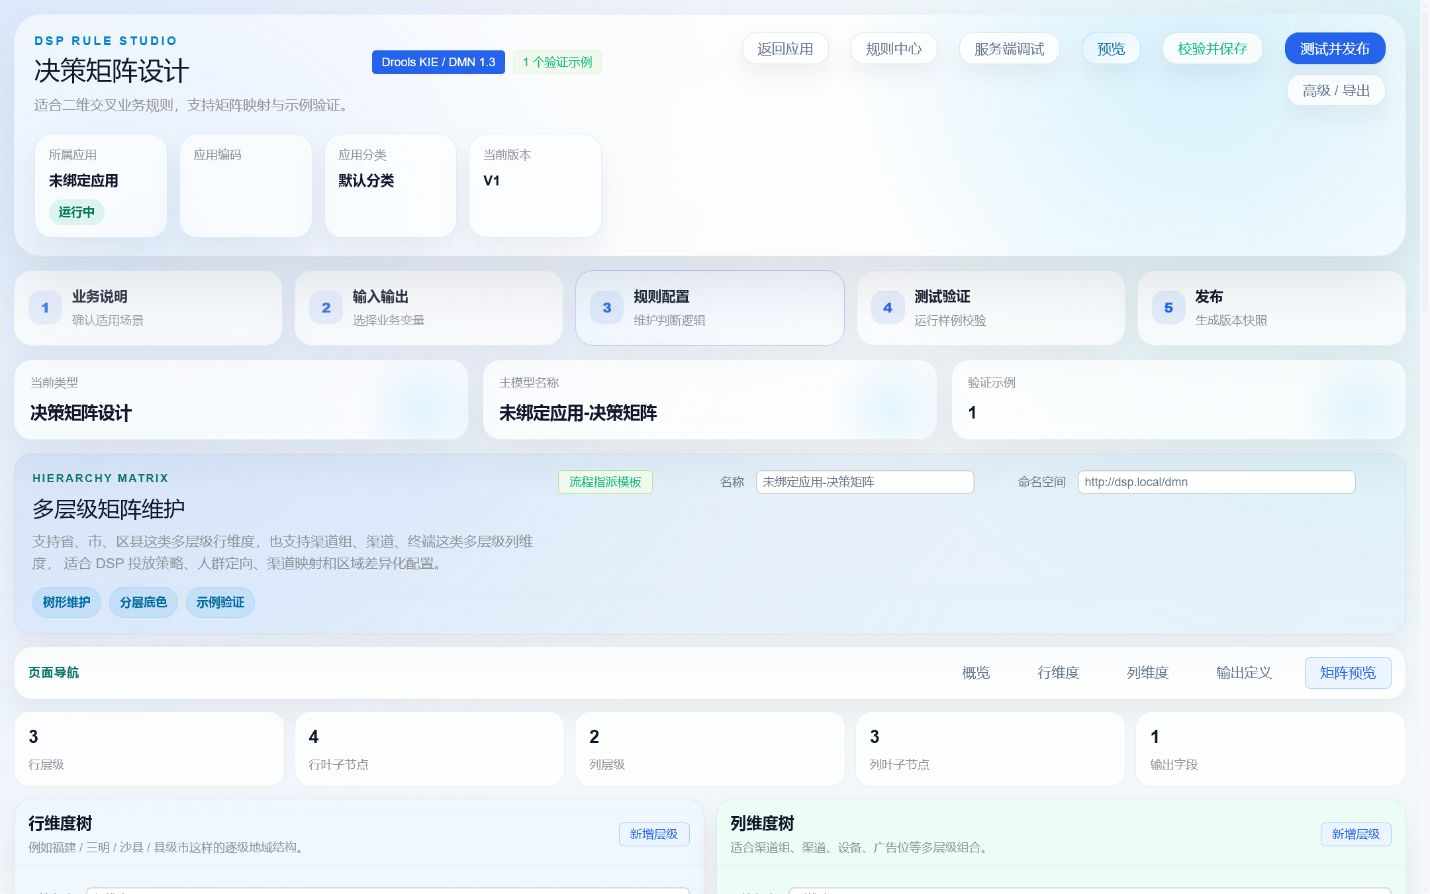The image size is (1430, 894).
Task: Click the 示例验证 chip
Action: click(x=220, y=602)
